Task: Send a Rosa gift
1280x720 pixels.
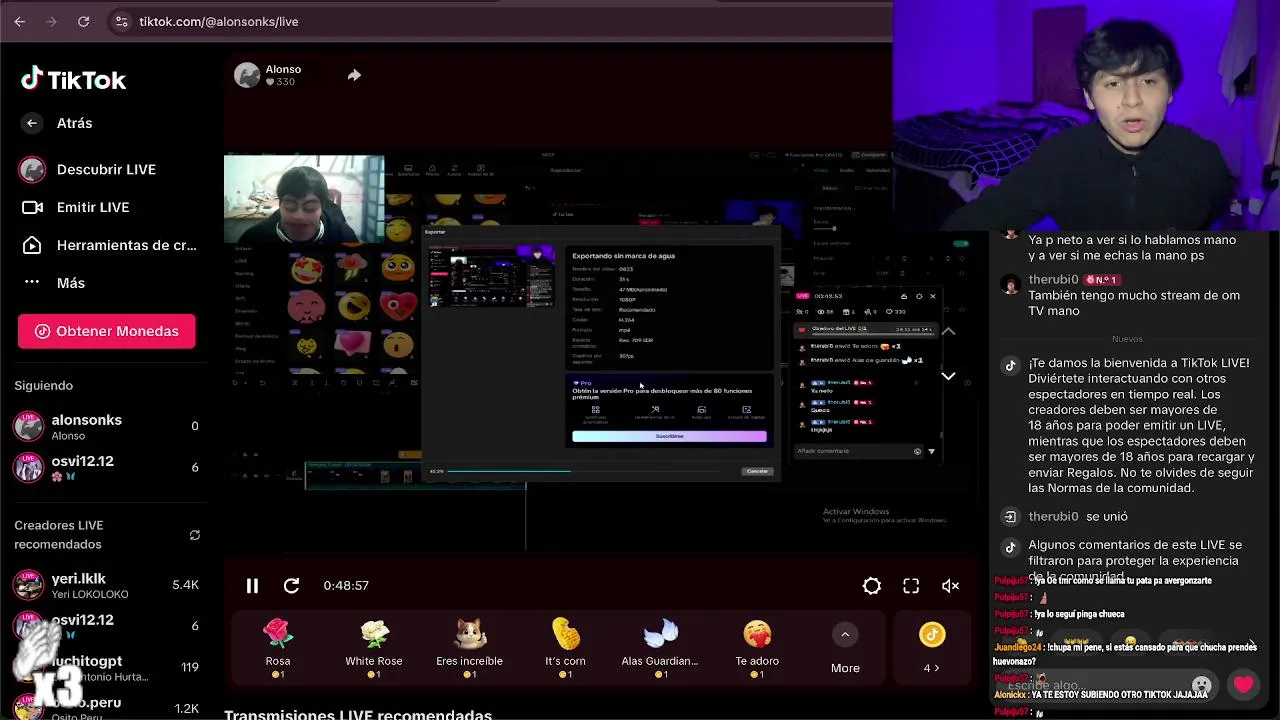Action: coord(278,648)
